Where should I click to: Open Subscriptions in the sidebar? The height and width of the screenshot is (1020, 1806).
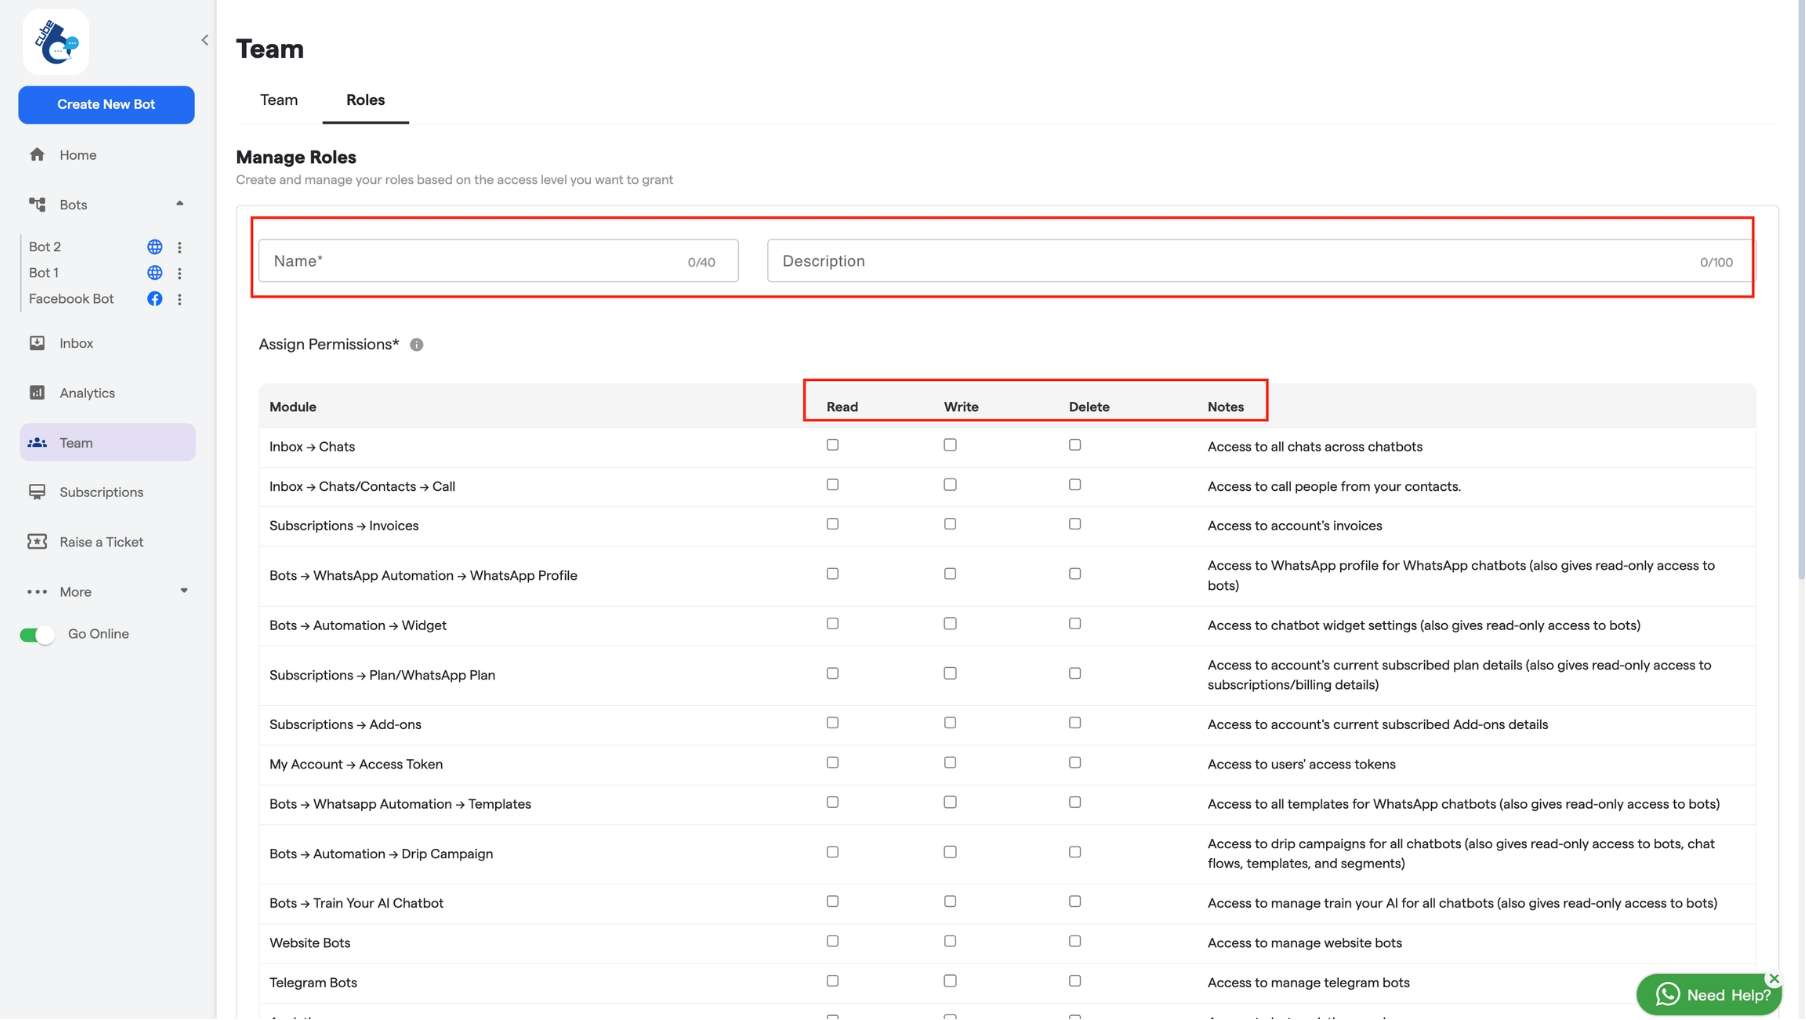point(101,492)
